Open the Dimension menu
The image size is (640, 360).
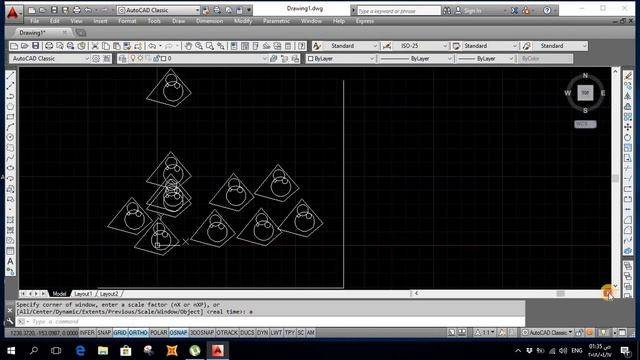pos(209,21)
